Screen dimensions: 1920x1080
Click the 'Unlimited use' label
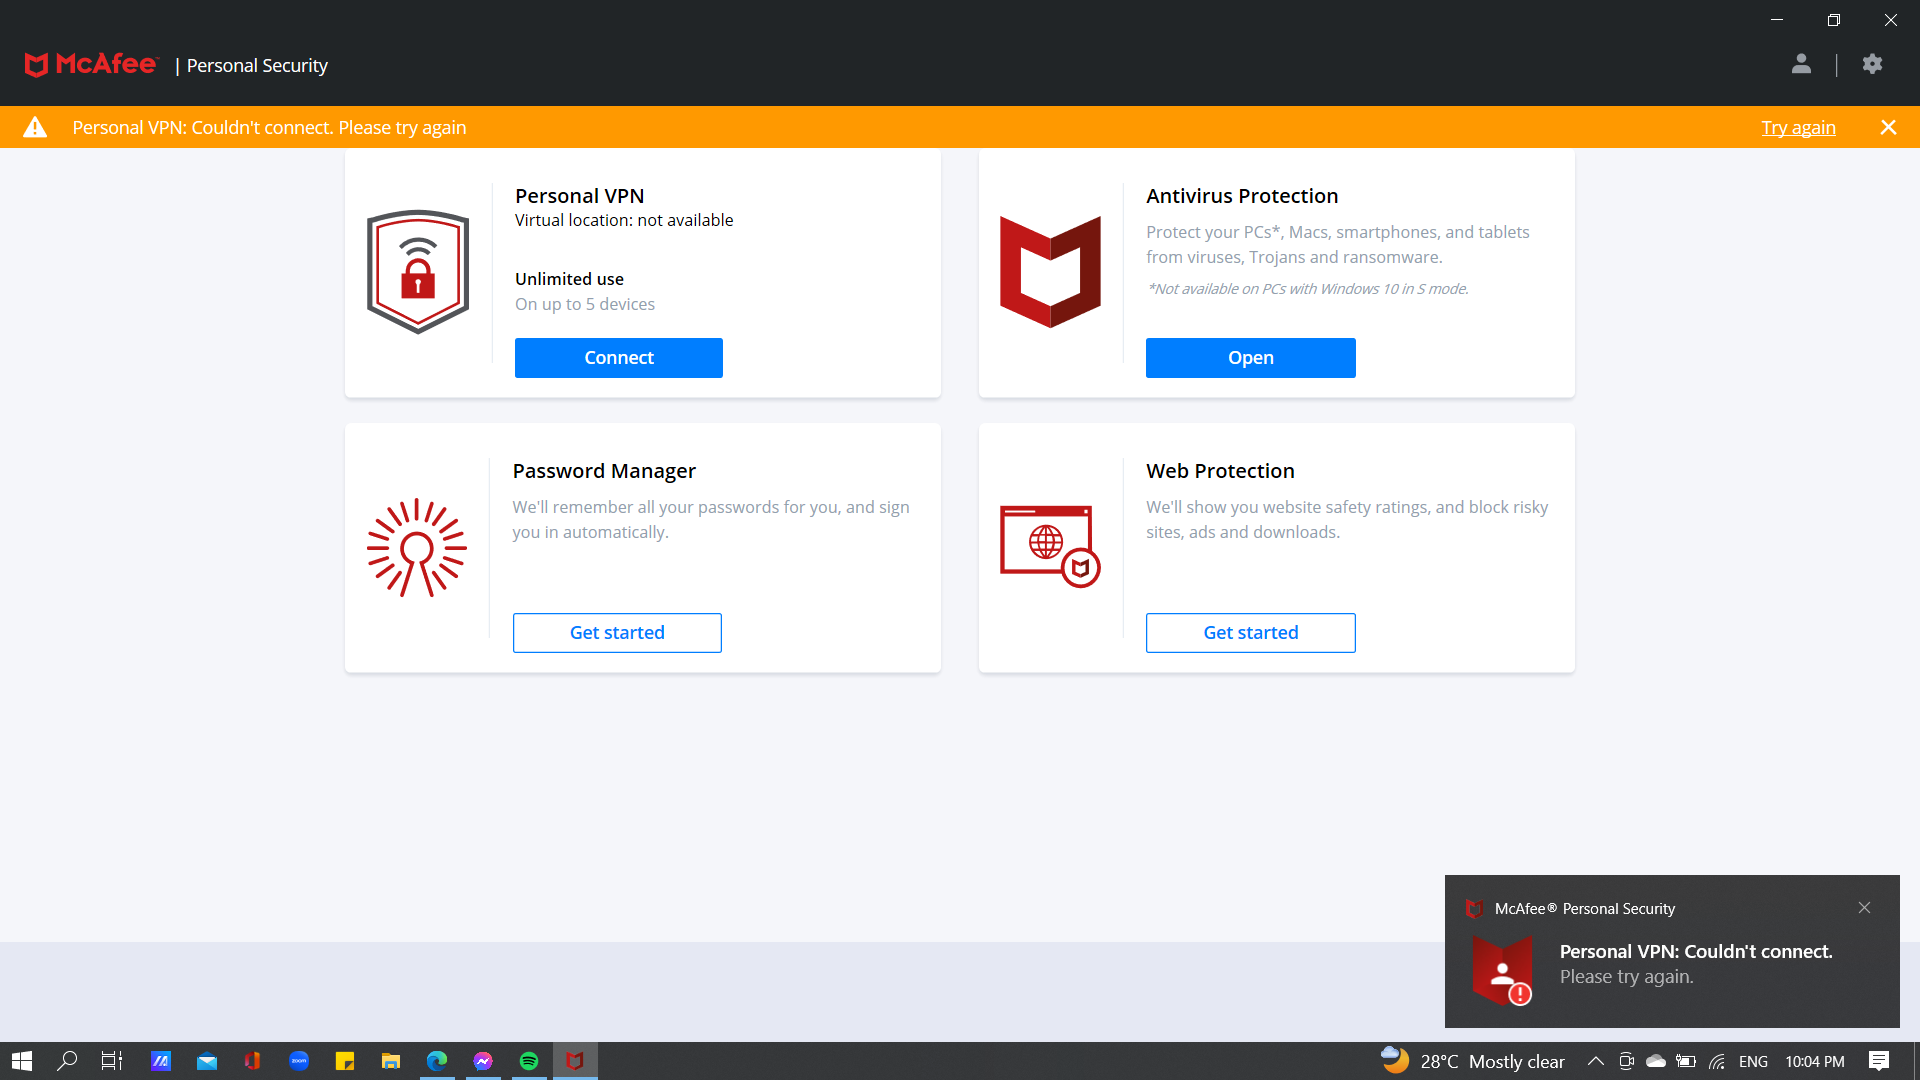[x=569, y=279]
